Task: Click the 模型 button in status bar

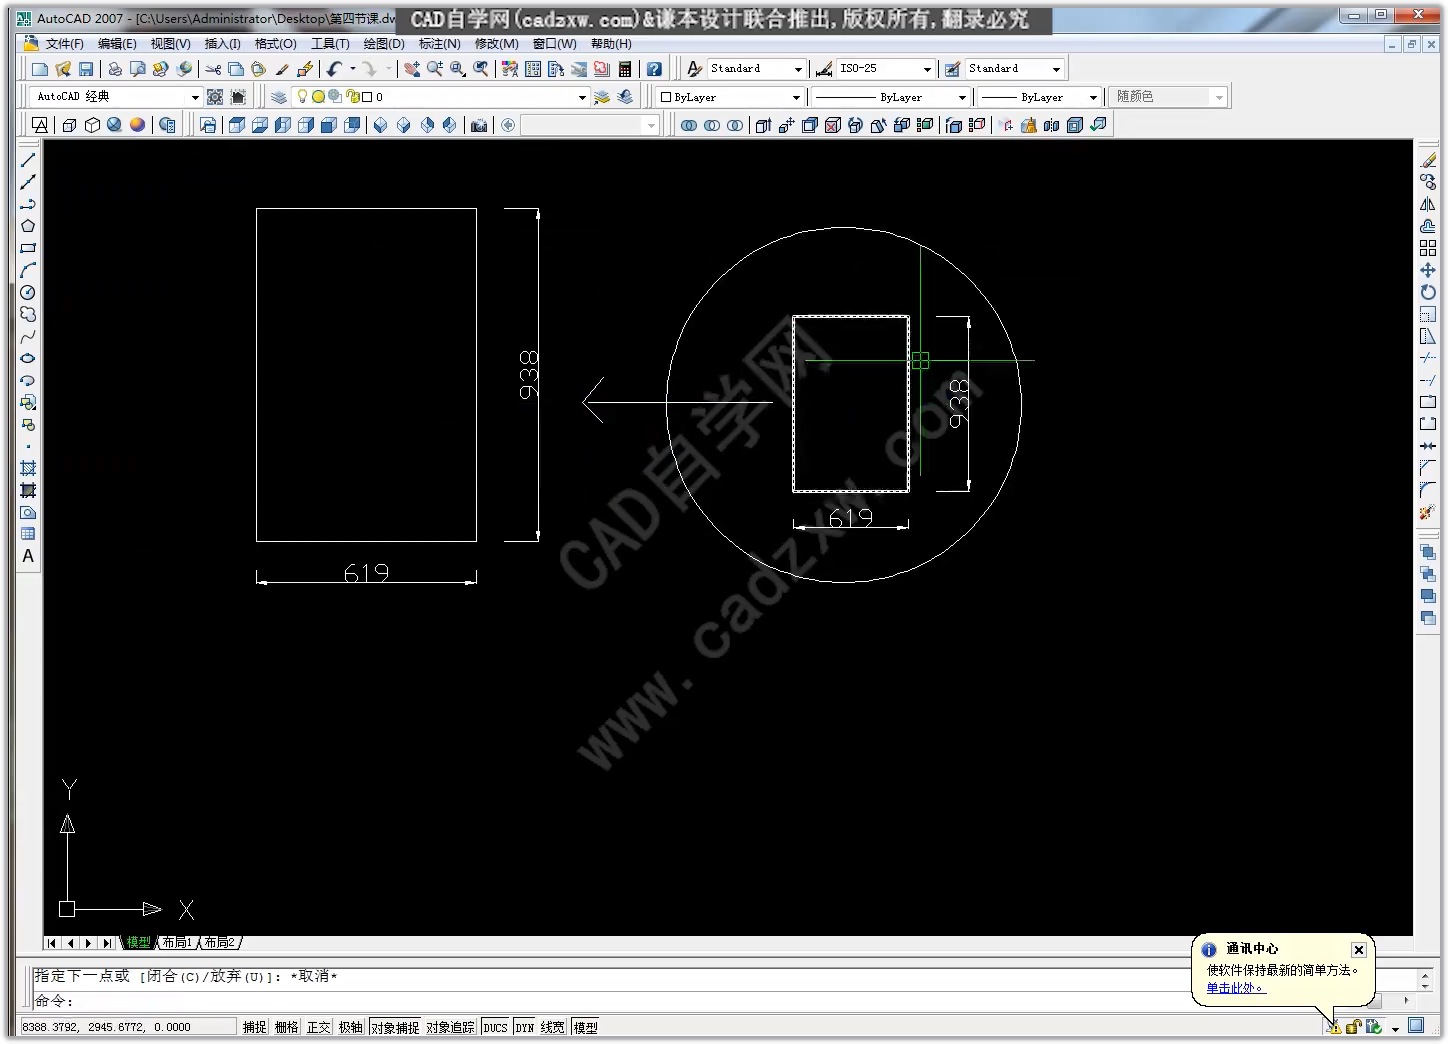Action: point(585,1027)
